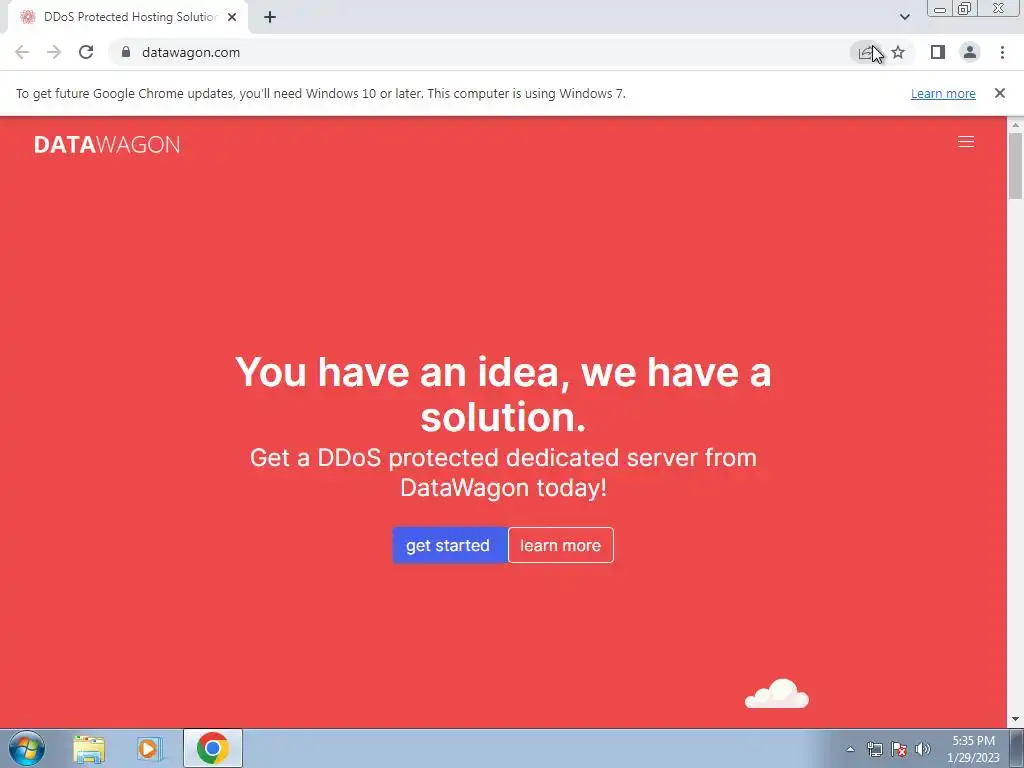This screenshot has height=768, width=1024.
Task: Expand the tab search chevron
Action: [904, 17]
